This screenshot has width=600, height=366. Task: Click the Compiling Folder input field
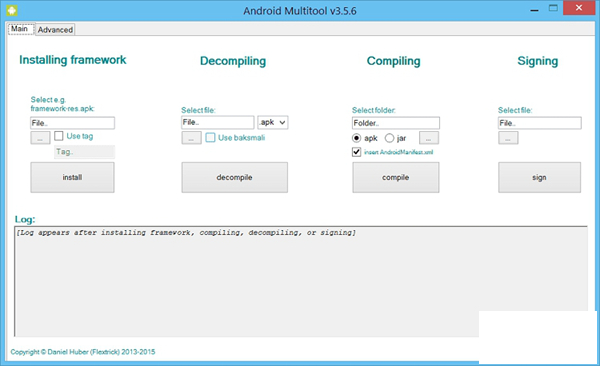pos(396,123)
